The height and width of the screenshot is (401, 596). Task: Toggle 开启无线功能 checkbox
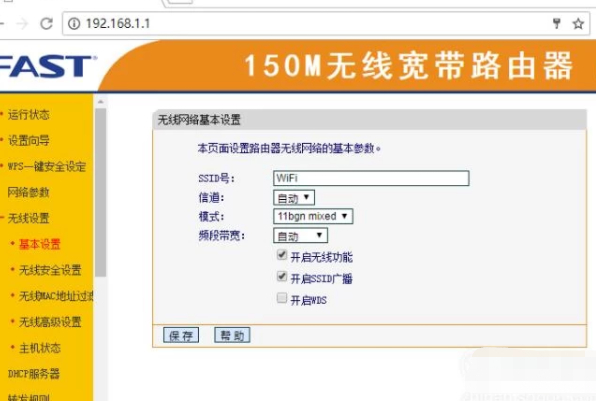[282, 255]
